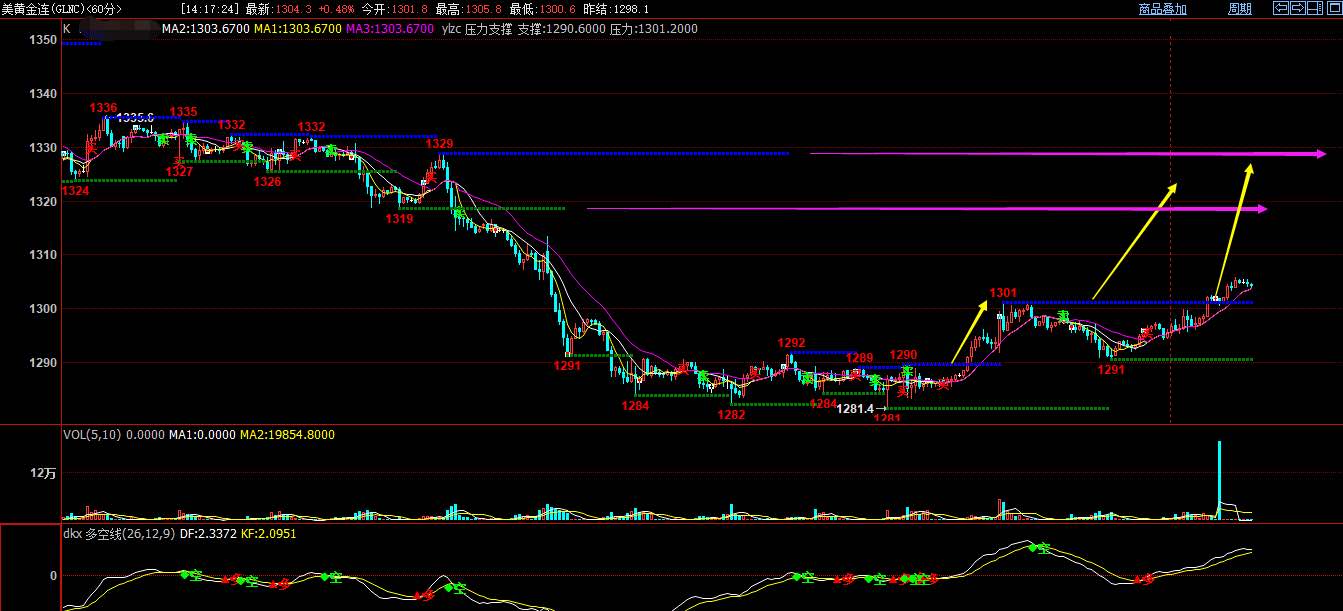Screen dimensions: 1343x611
Task: Select the upper magenta horizontal resistance line
Action: click(1068, 154)
